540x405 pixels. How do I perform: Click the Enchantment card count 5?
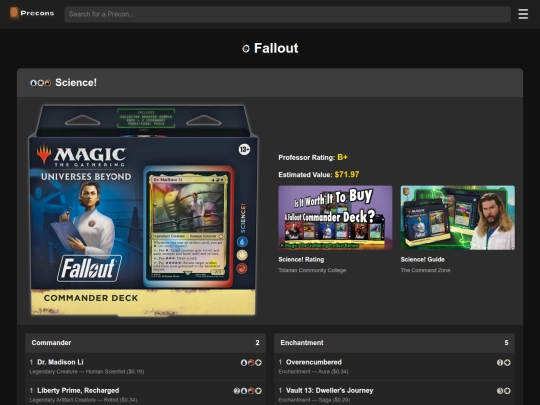click(x=506, y=343)
